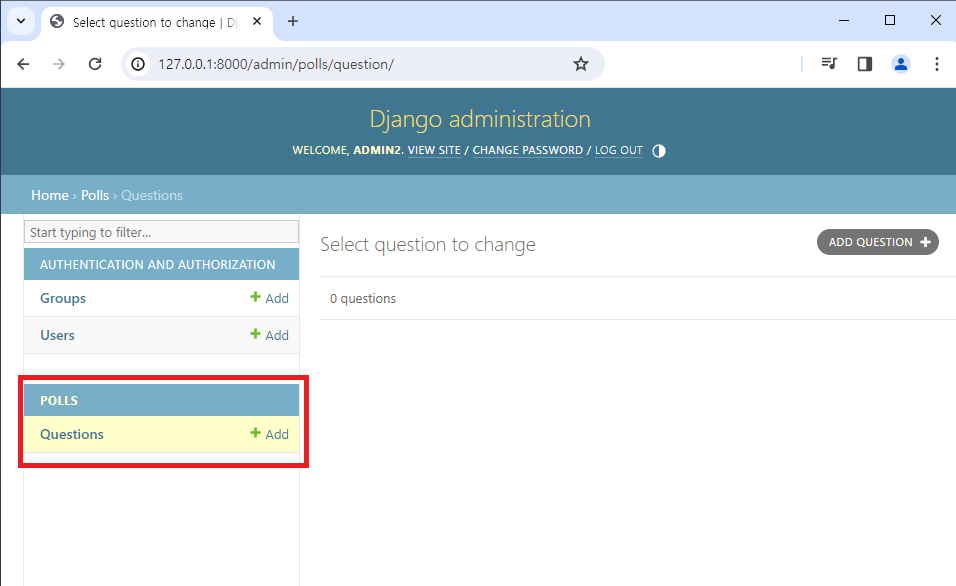
Task: Close the 'Select question to change' tab
Action: (257, 21)
